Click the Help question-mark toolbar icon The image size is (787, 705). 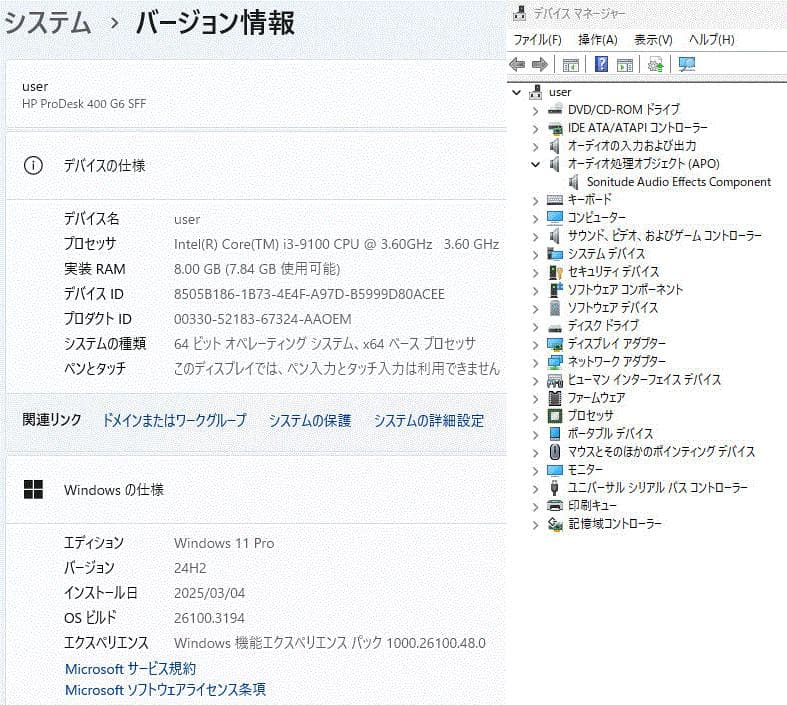[x=601, y=64]
